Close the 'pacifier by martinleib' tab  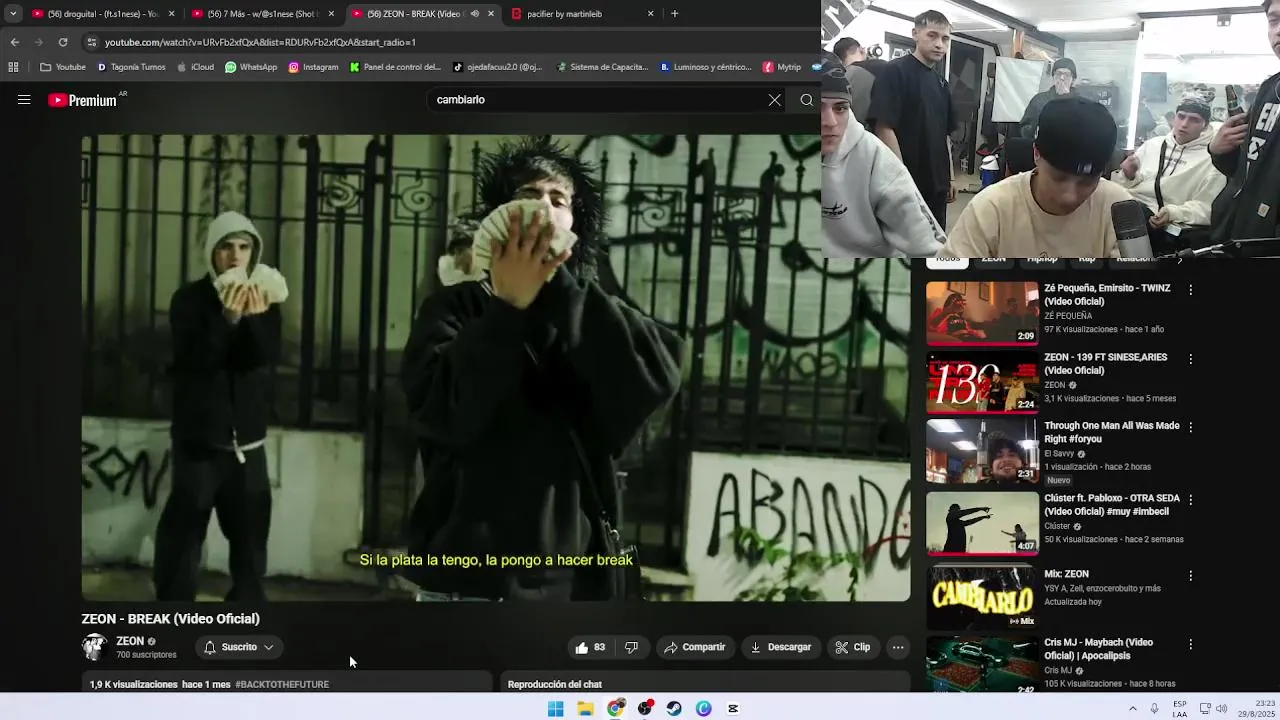tap(651, 14)
